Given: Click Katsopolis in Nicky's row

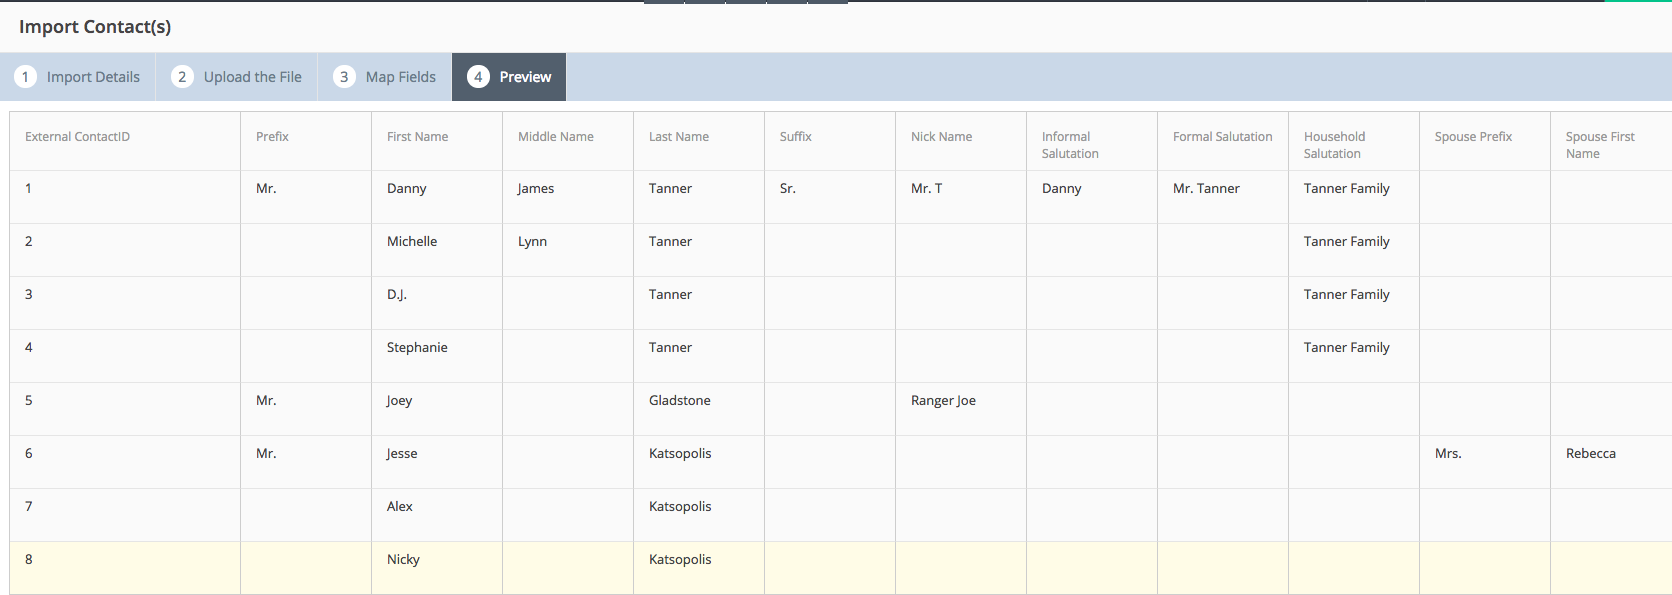Looking at the screenshot, I should point(680,560).
